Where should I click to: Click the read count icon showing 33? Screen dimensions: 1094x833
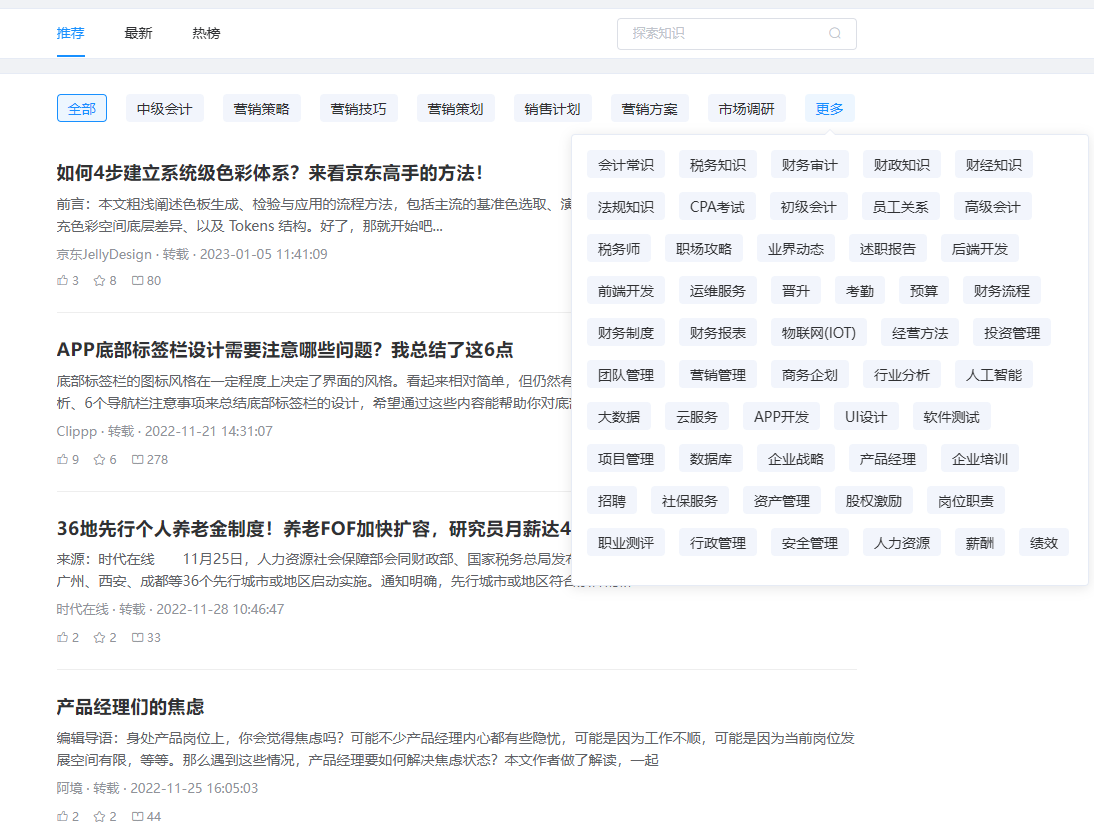coord(137,637)
